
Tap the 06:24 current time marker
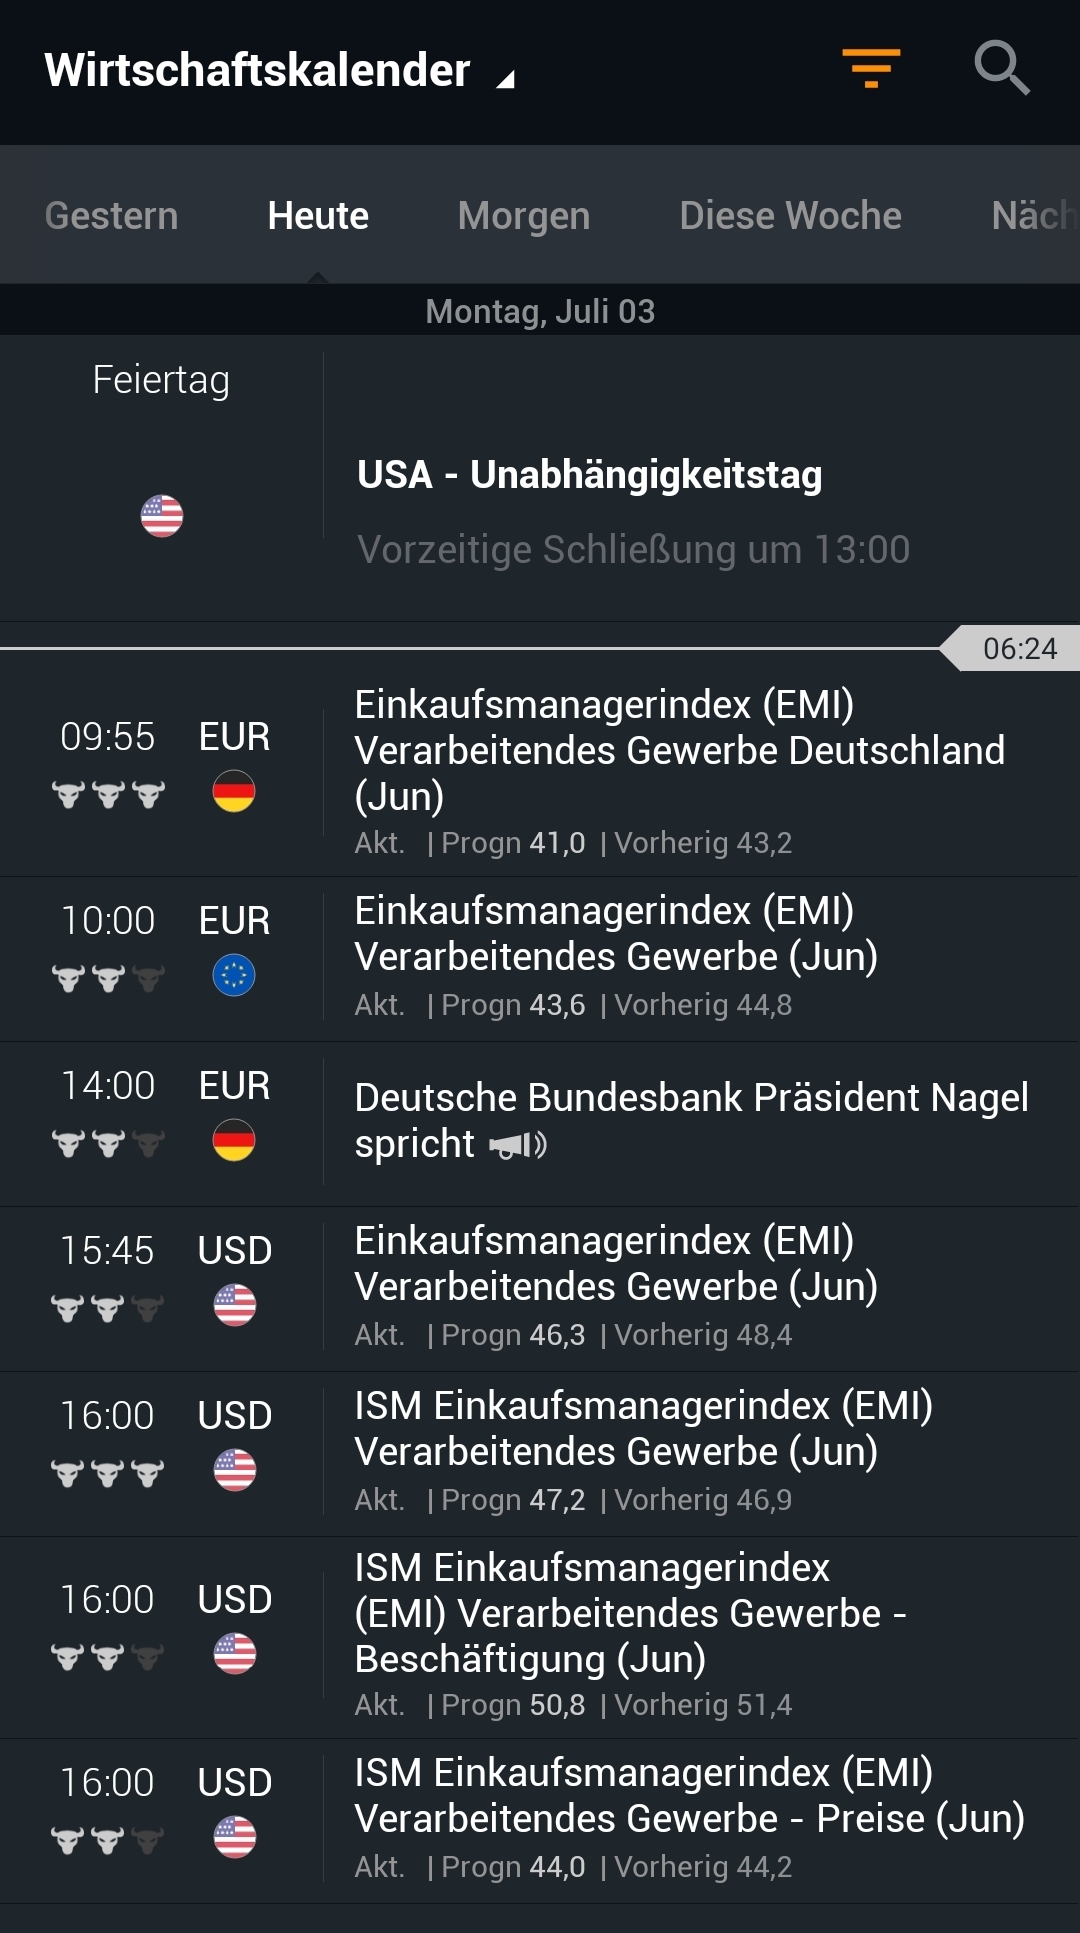coord(1018,648)
